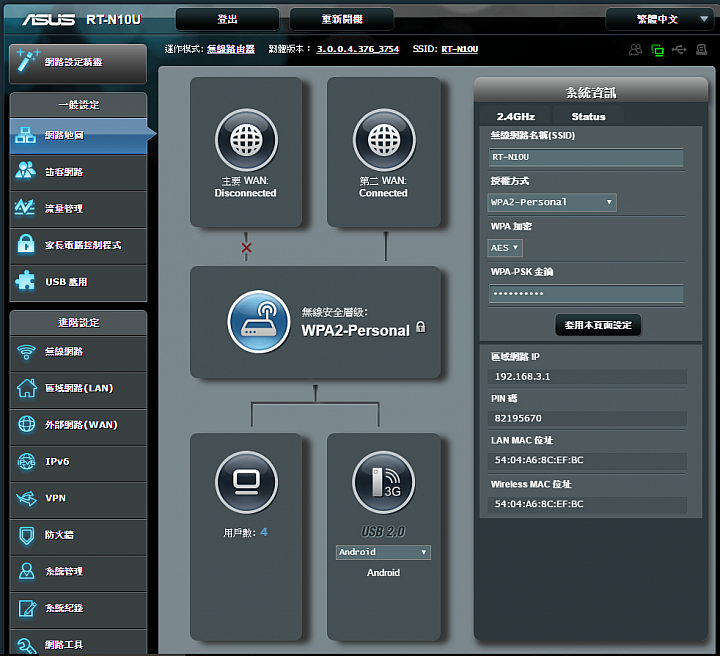This screenshot has height=656, width=720.
Task: Open system log notepad icon
Action: pyautogui.click(x=27, y=608)
